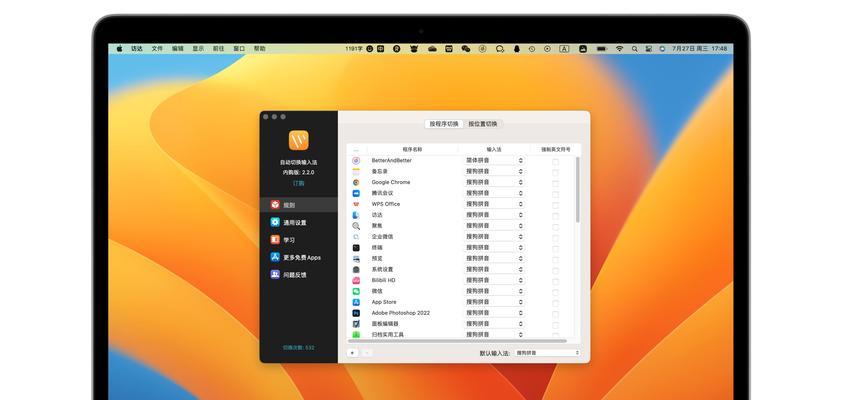Click the 聚焦 magnifier icon in list
The height and width of the screenshot is (400, 843).
click(356, 226)
